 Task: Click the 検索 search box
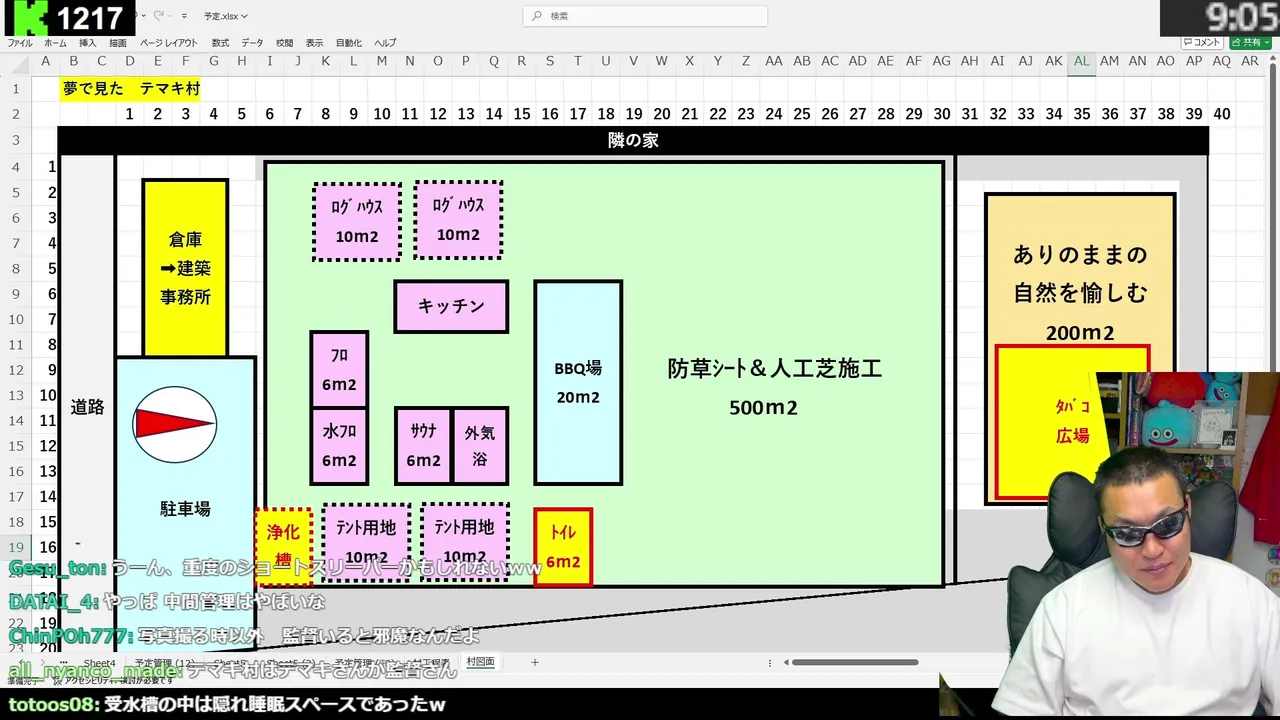click(x=645, y=16)
